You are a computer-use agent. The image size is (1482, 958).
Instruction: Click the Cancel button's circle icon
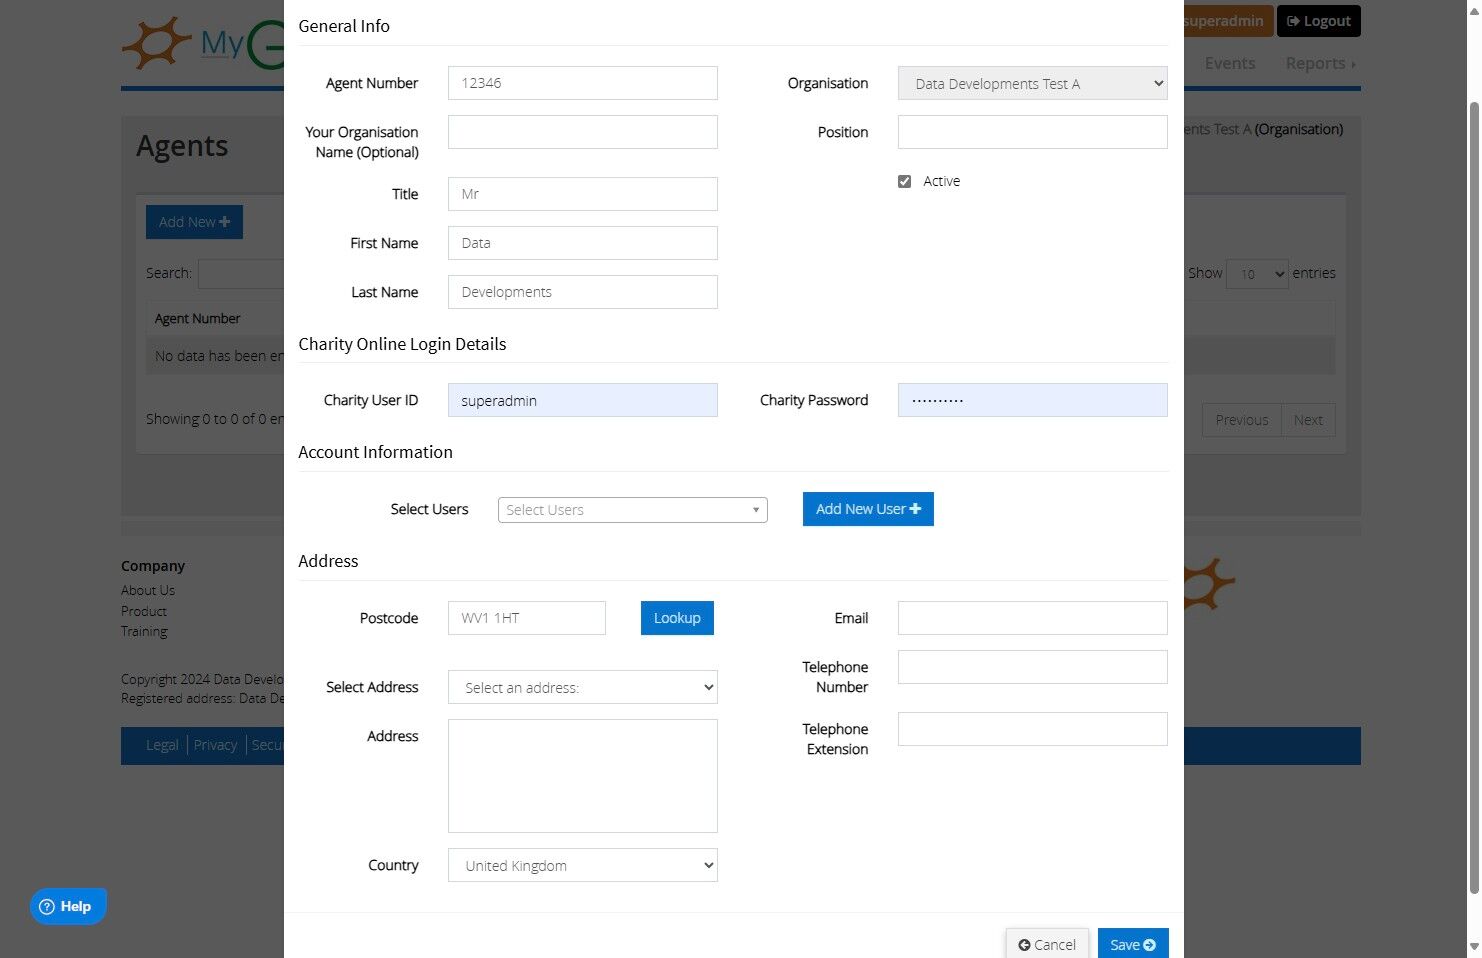[1024, 945]
